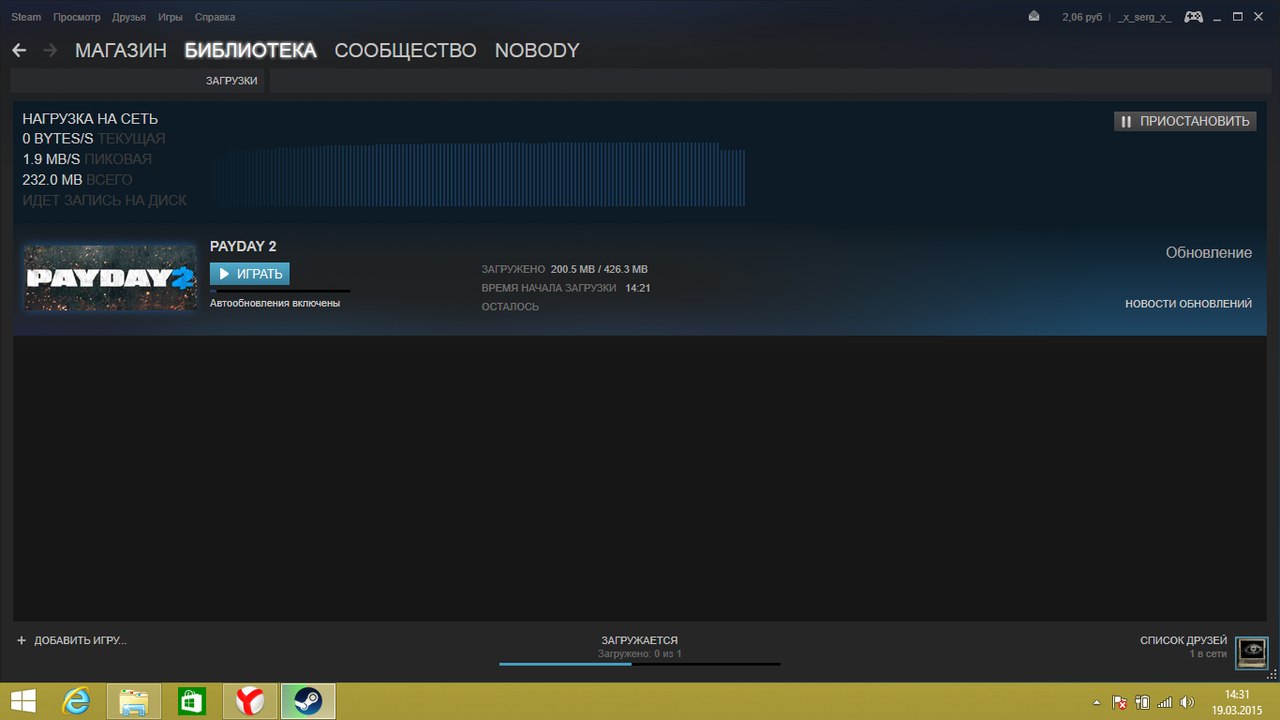The image size is (1280, 720).
Task: Open the _x_serg_x_ account name dropdown
Action: (1146, 17)
